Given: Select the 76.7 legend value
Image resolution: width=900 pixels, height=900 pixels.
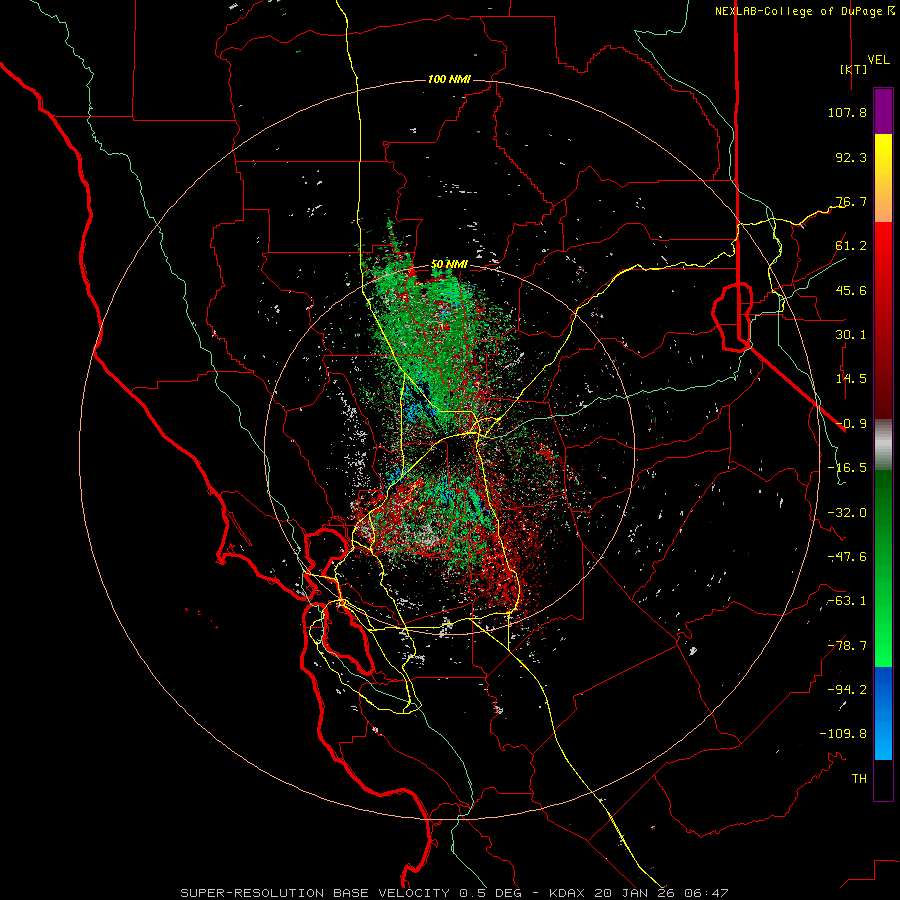Looking at the screenshot, I should coord(851,201).
